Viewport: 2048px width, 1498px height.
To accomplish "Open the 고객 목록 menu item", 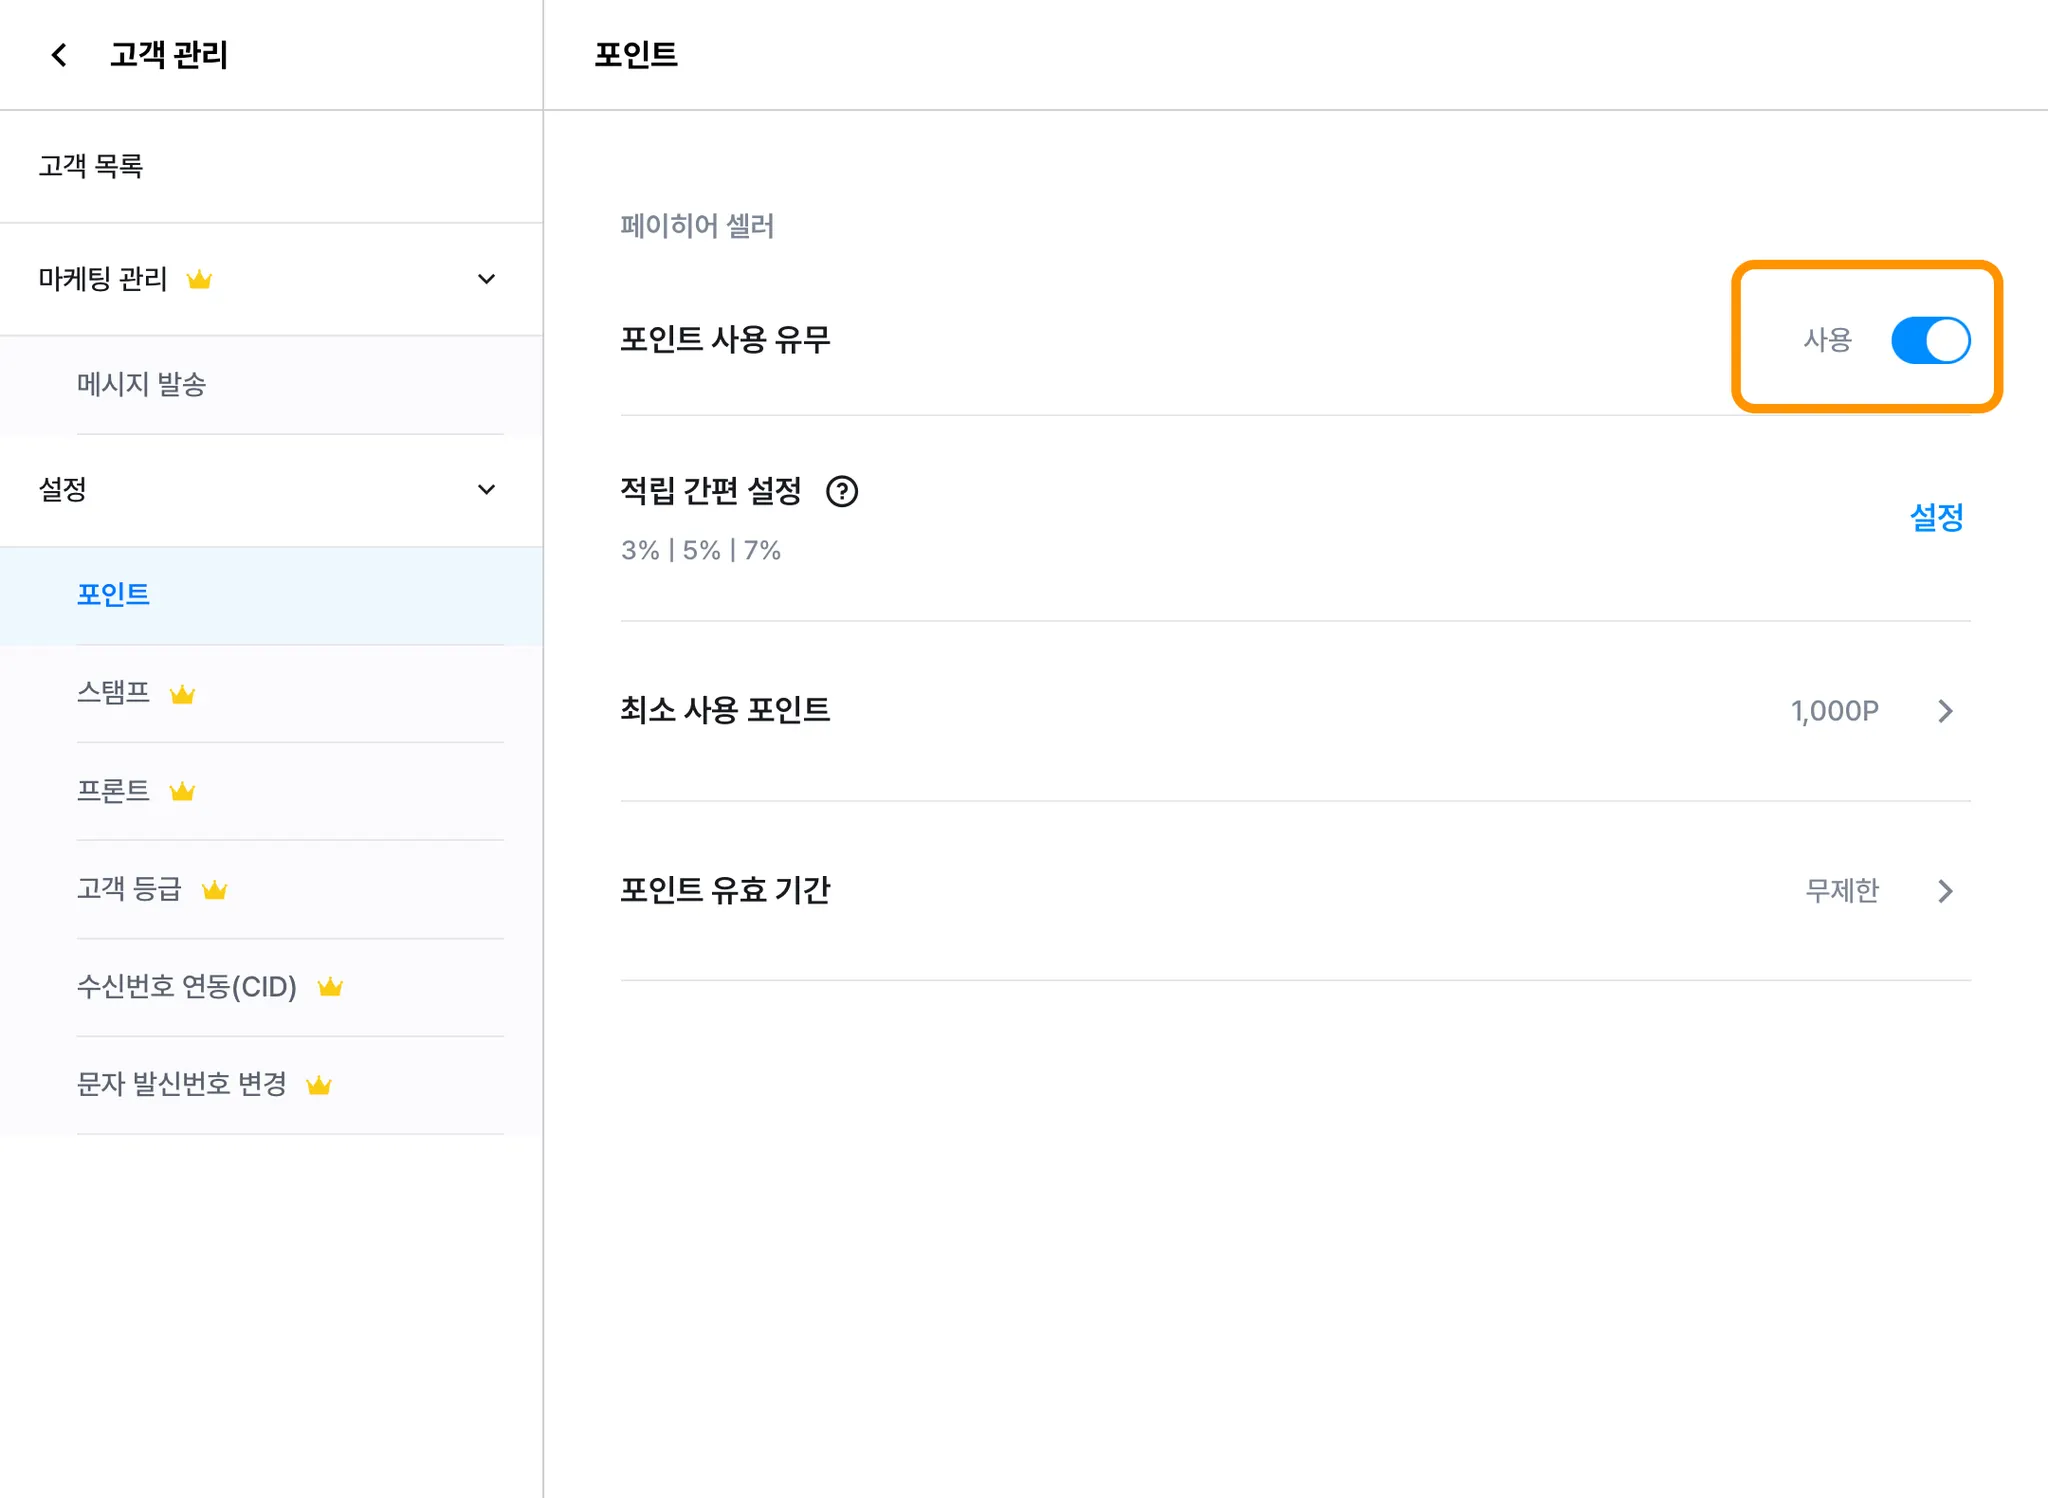I will (91, 166).
